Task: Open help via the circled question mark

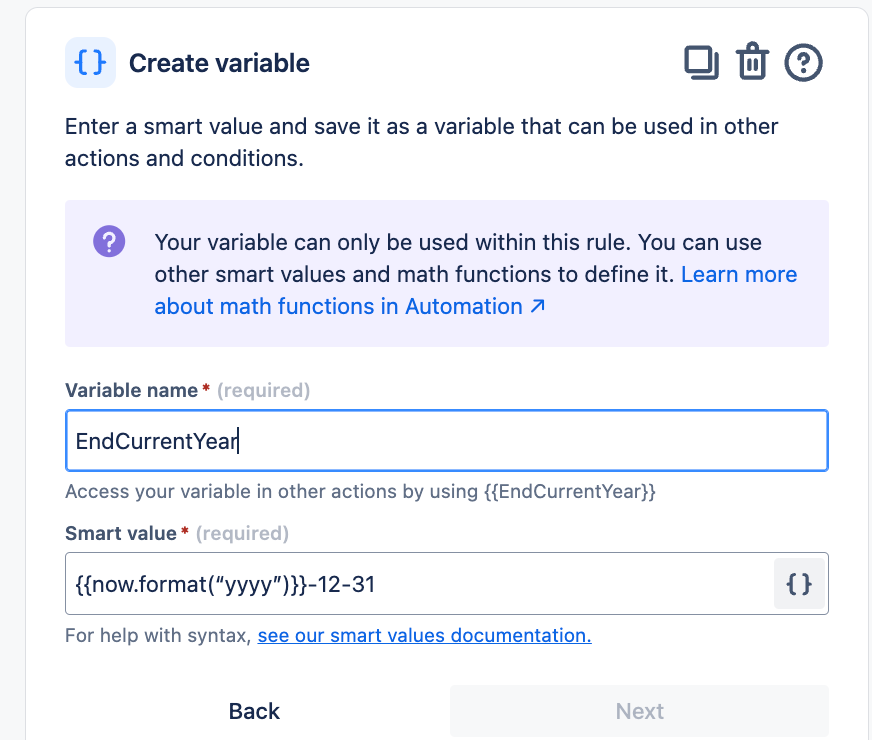Action: click(x=803, y=63)
